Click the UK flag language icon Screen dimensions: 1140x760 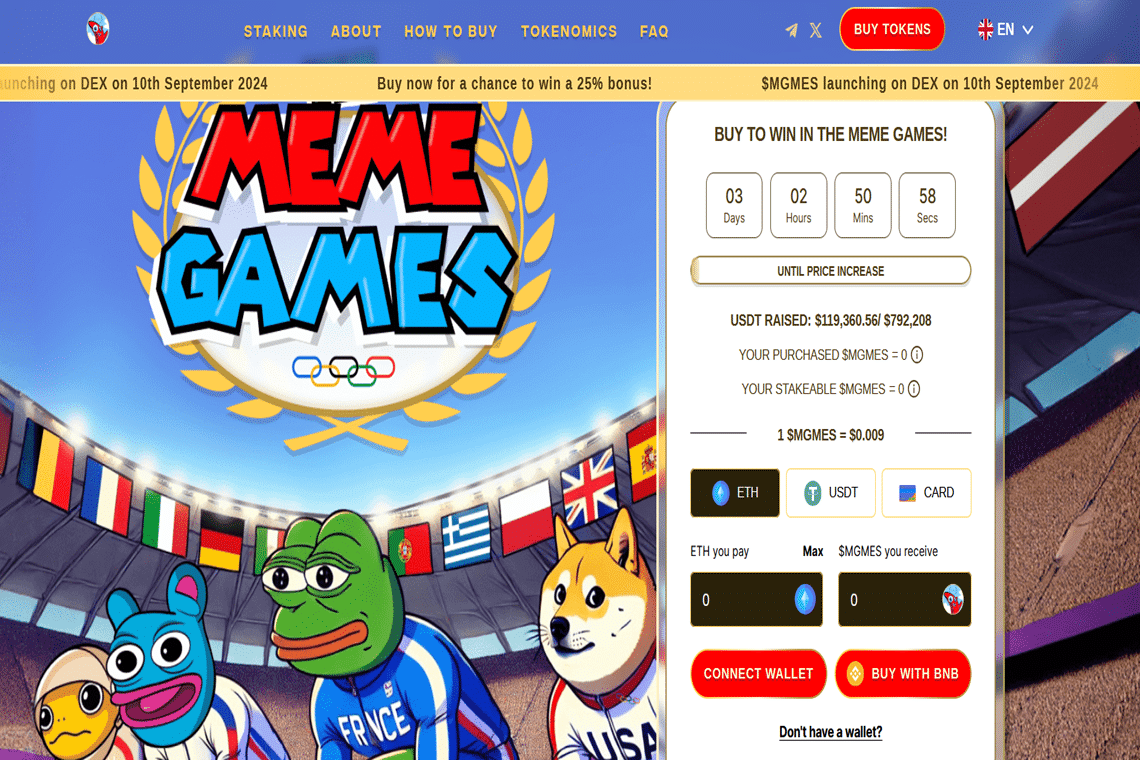pyautogui.click(x=985, y=30)
